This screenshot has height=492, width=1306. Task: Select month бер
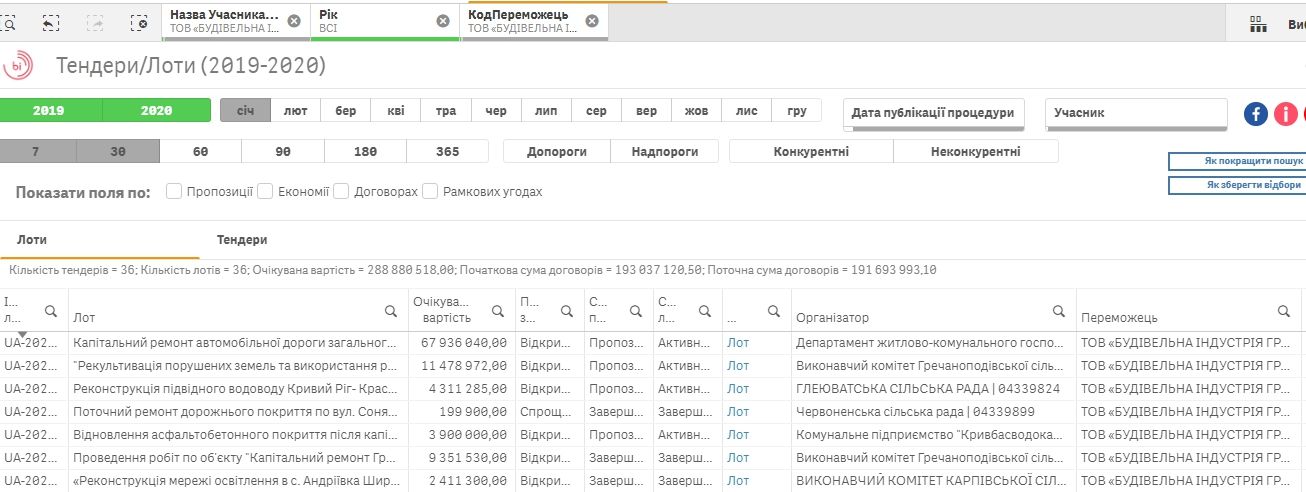click(x=346, y=110)
